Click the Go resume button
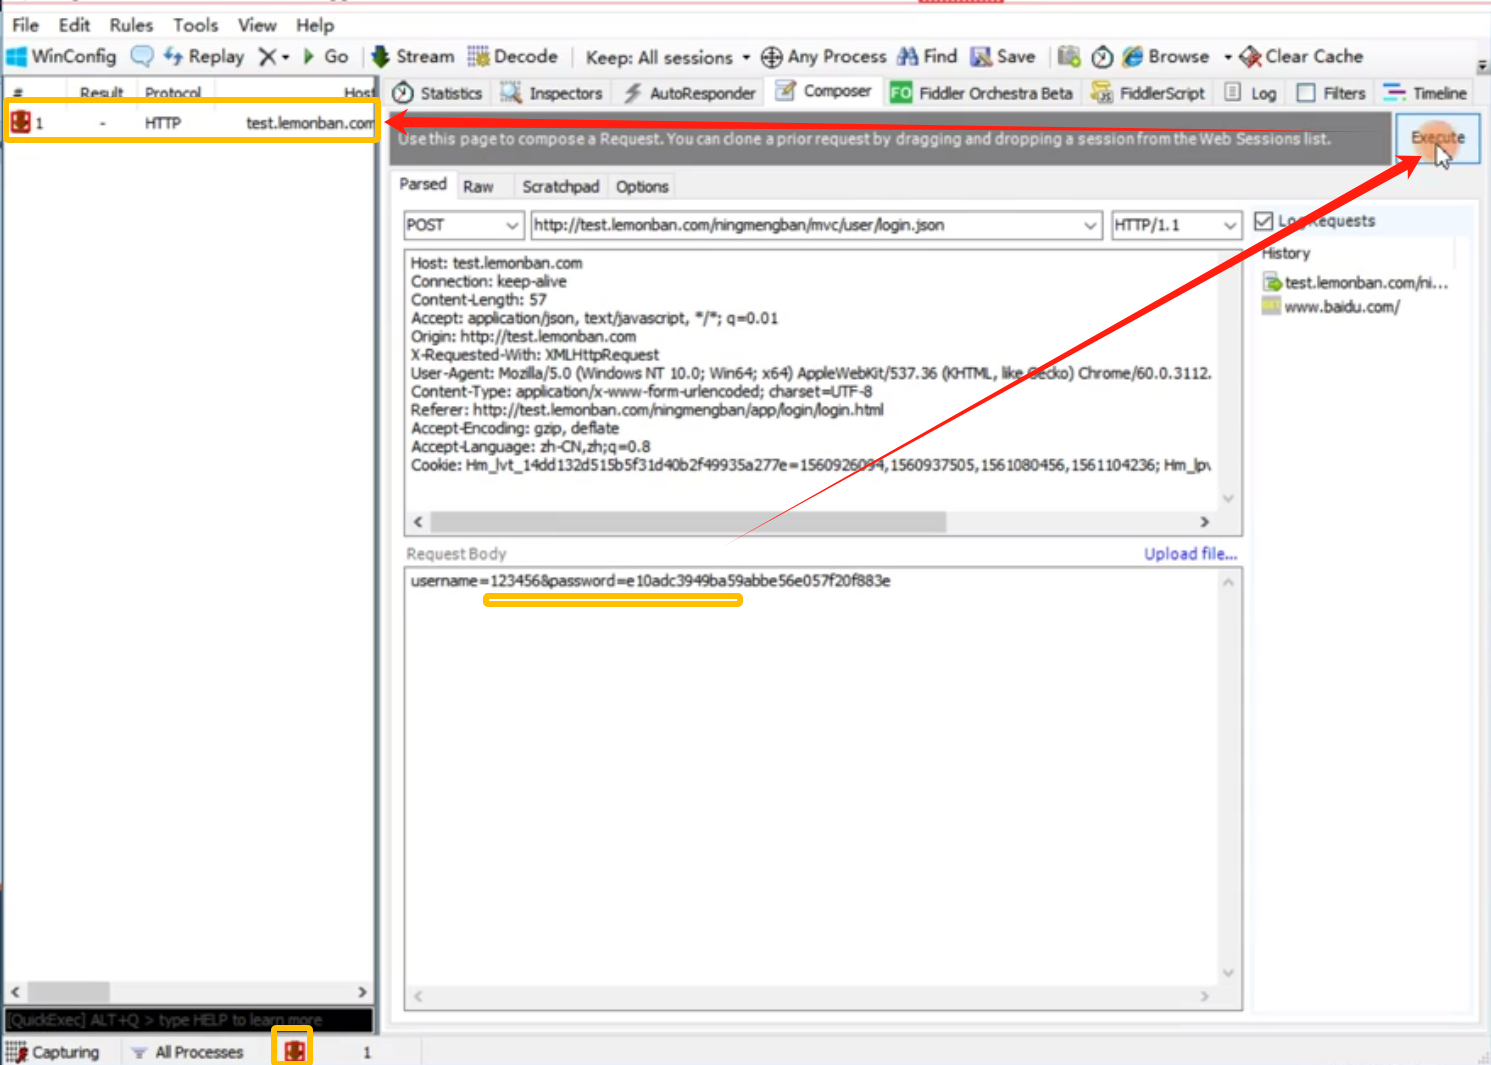This screenshot has height=1065, width=1491. (x=326, y=57)
